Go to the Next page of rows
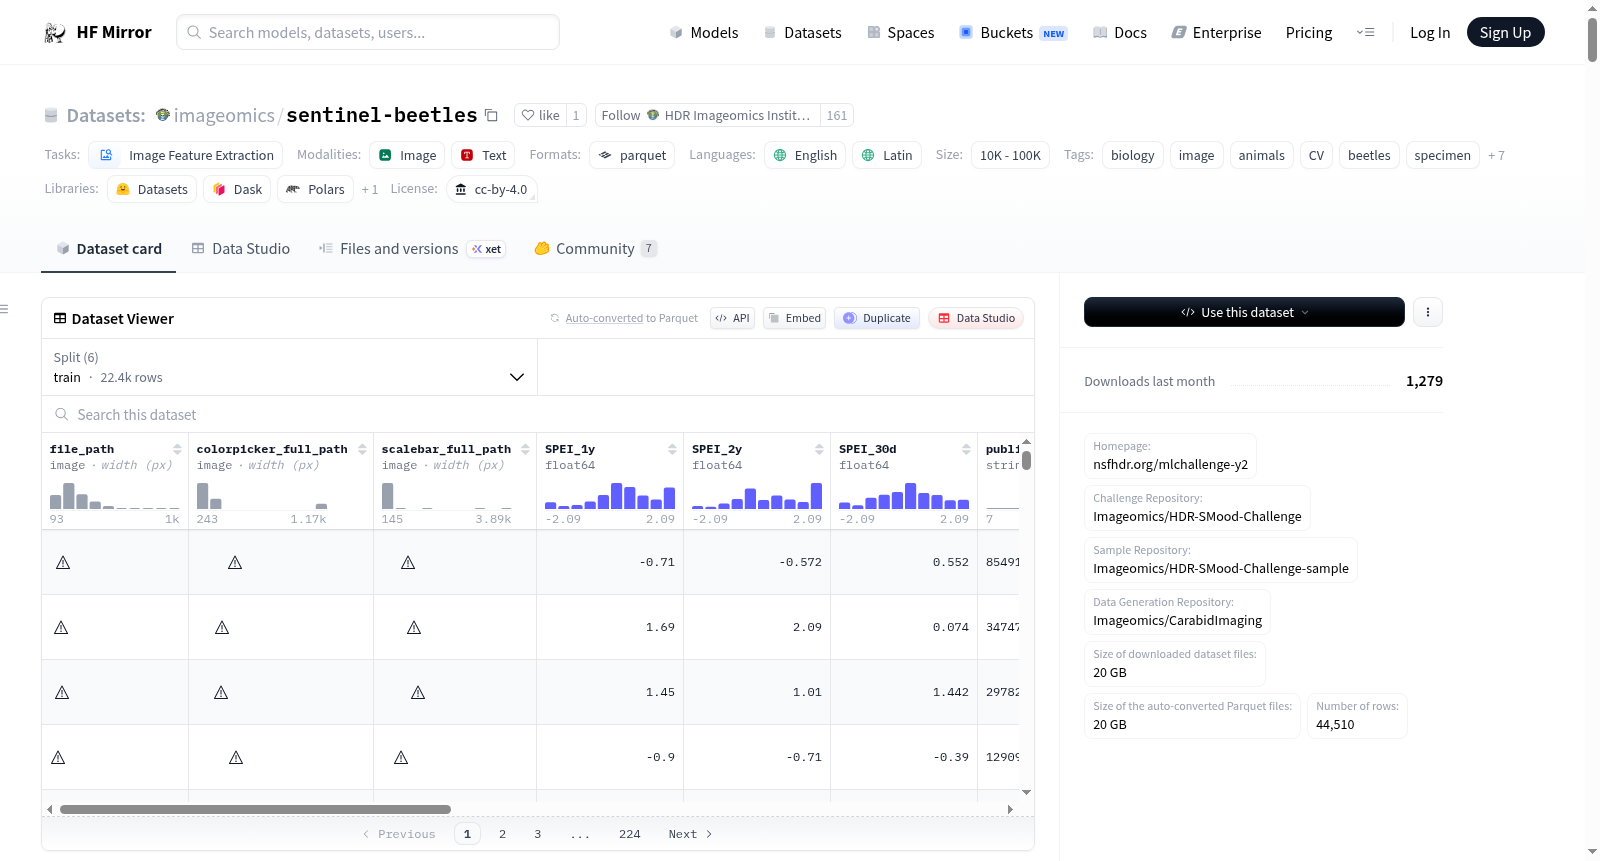The height and width of the screenshot is (861, 1600). click(x=690, y=834)
